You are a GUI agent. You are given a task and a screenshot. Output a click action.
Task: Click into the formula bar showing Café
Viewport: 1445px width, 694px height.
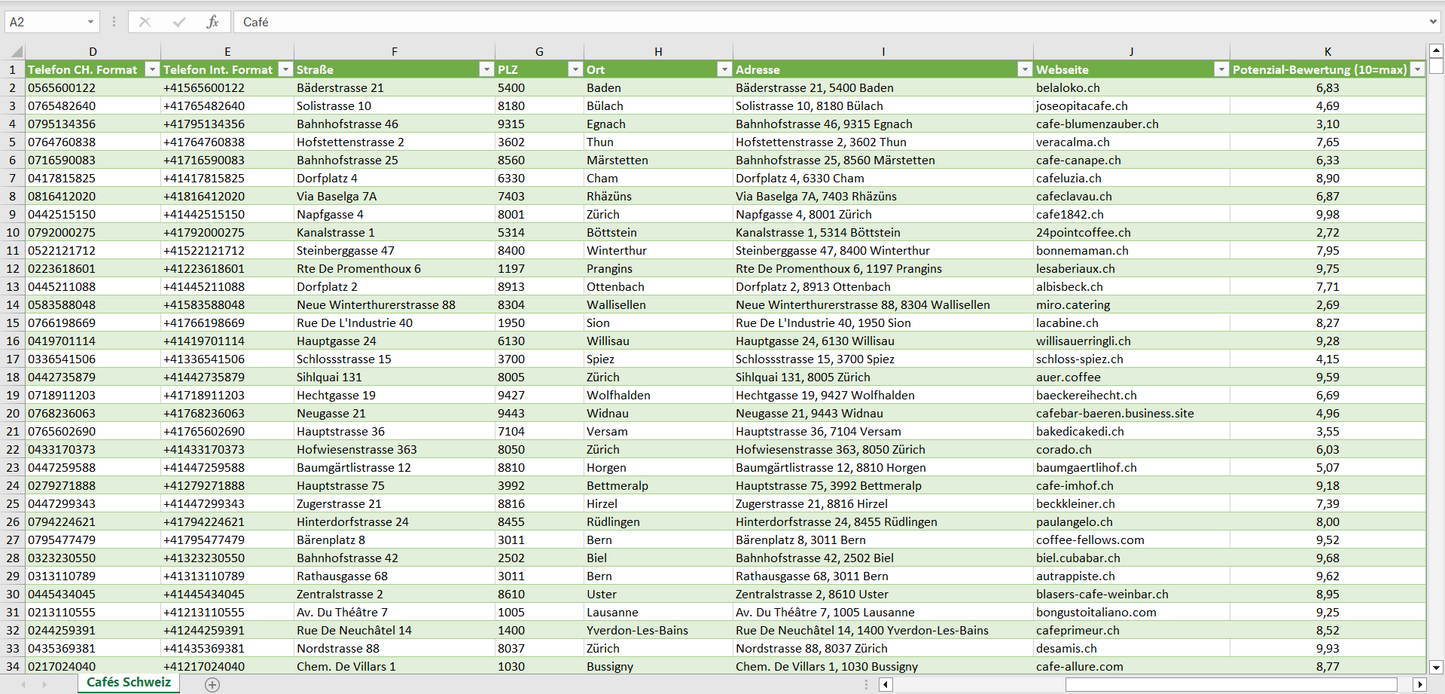(x=800, y=22)
